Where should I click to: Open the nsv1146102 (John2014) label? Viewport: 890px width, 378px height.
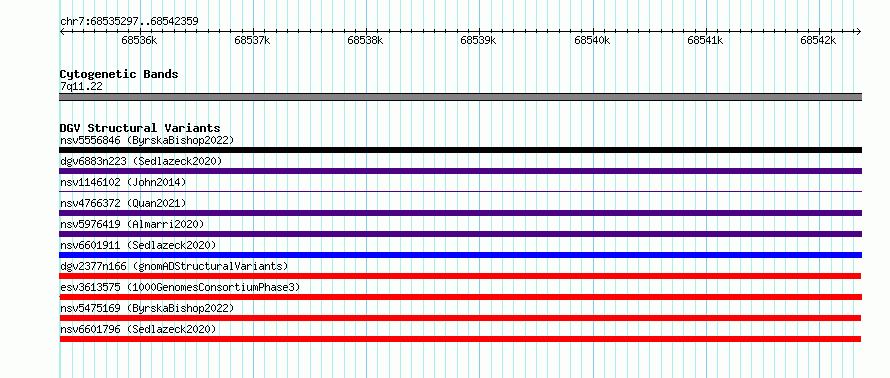click(x=123, y=182)
